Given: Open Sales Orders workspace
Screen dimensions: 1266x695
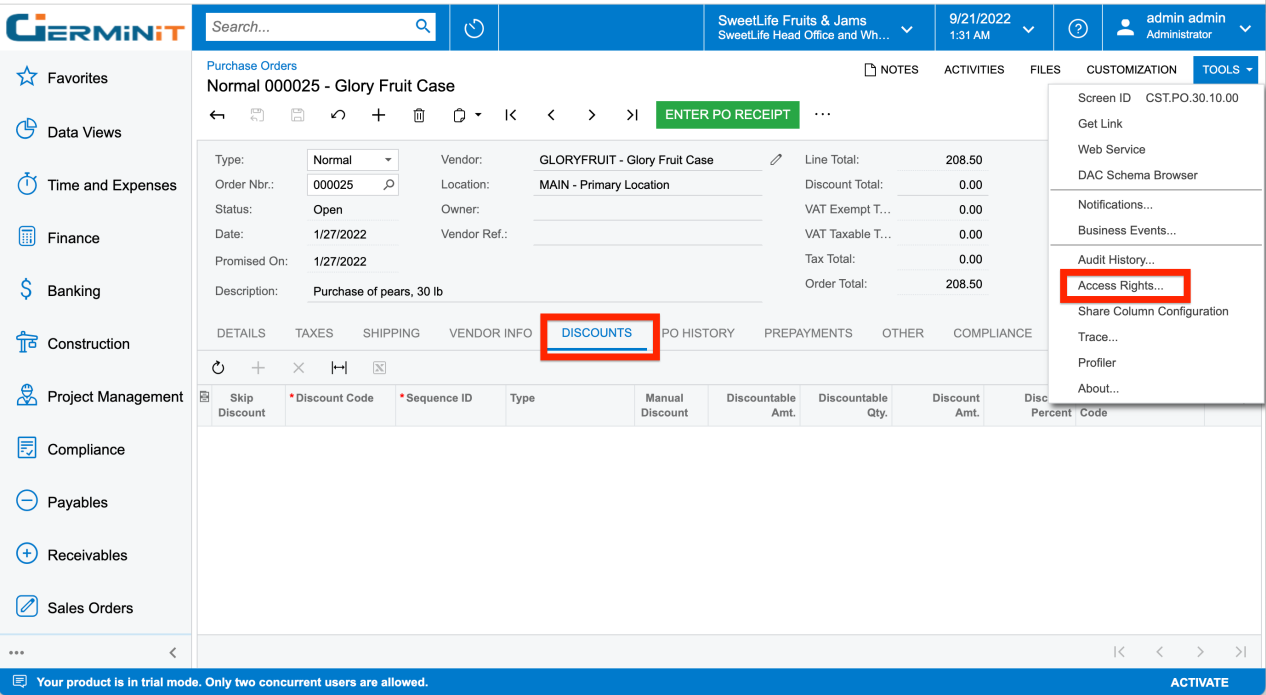Looking at the screenshot, I should (x=75, y=608).
